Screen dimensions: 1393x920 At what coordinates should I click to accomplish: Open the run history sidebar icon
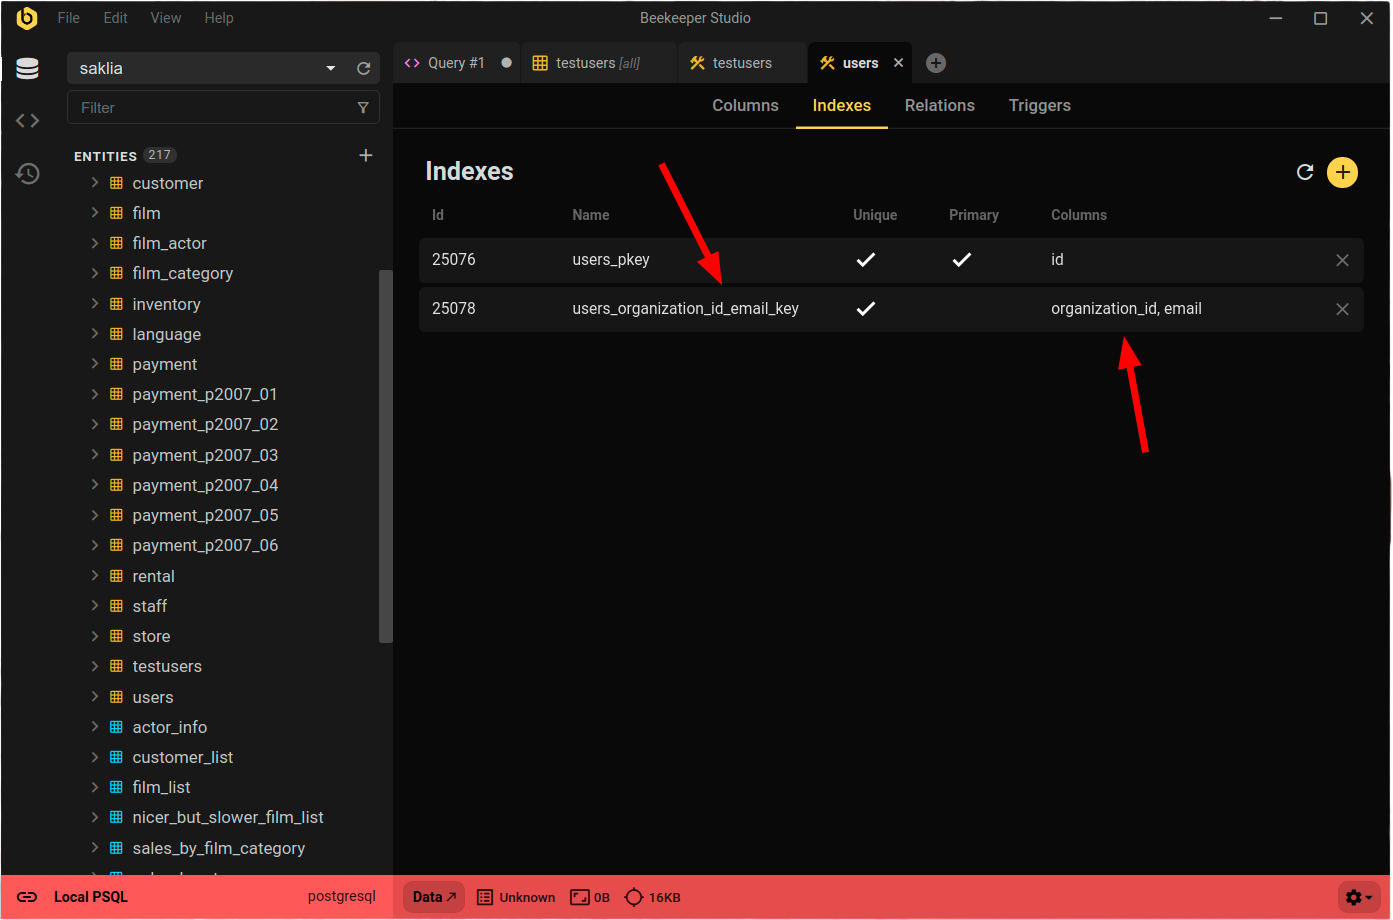(x=27, y=174)
